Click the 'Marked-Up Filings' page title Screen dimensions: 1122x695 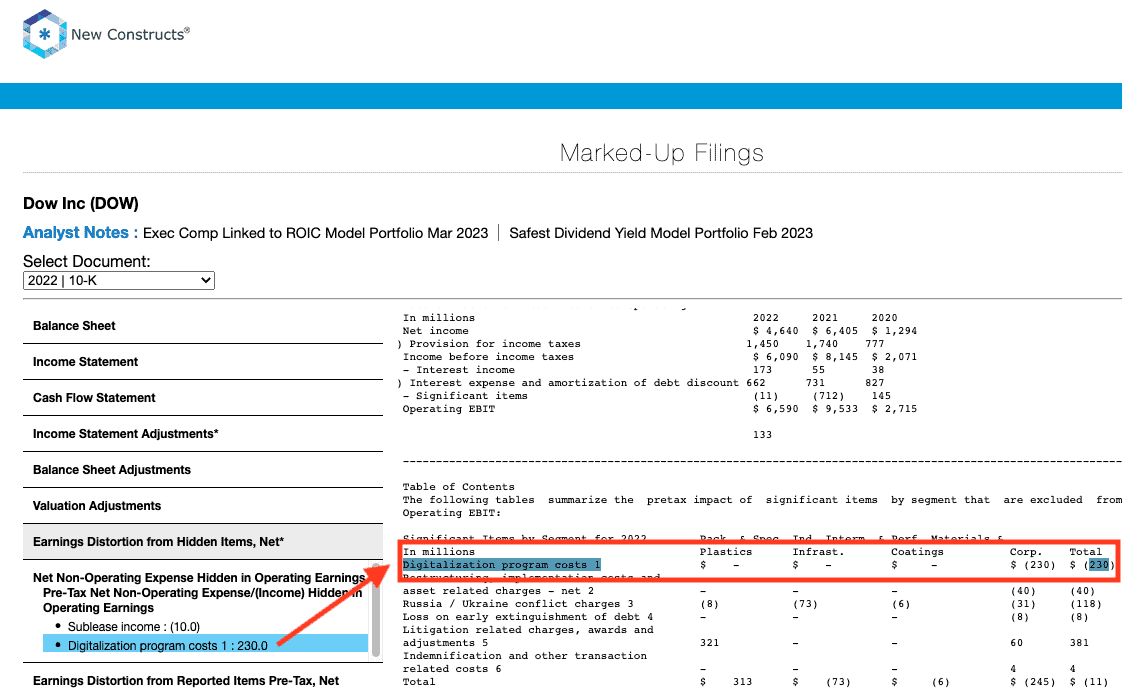point(662,152)
